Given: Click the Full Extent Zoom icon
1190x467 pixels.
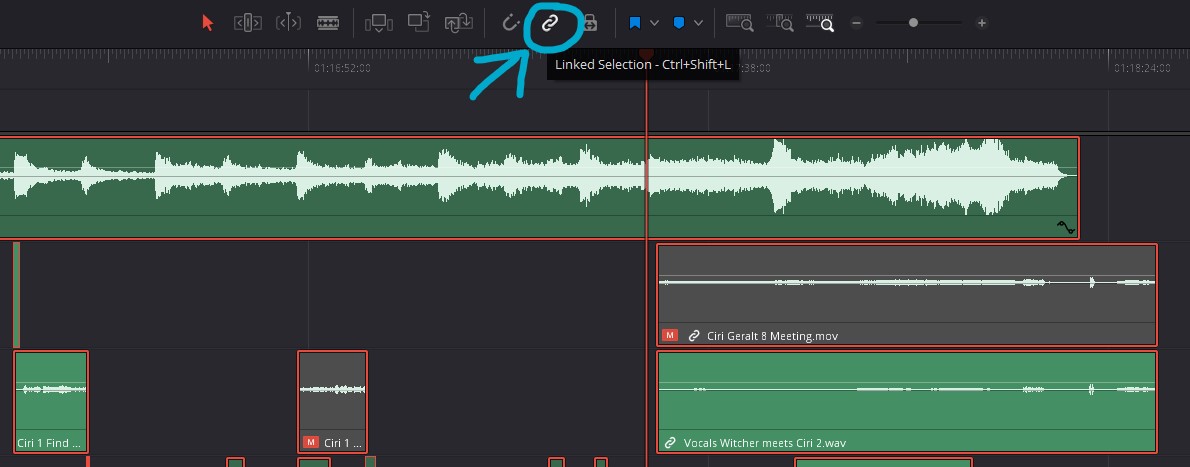Looking at the screenshot, I should (740, 23).
